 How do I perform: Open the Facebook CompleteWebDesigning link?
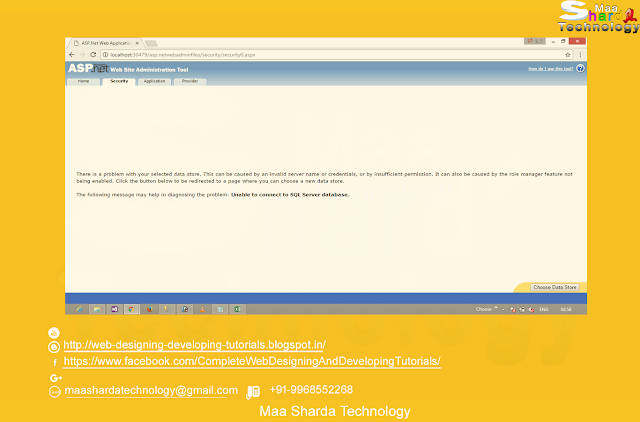[252, 361]
